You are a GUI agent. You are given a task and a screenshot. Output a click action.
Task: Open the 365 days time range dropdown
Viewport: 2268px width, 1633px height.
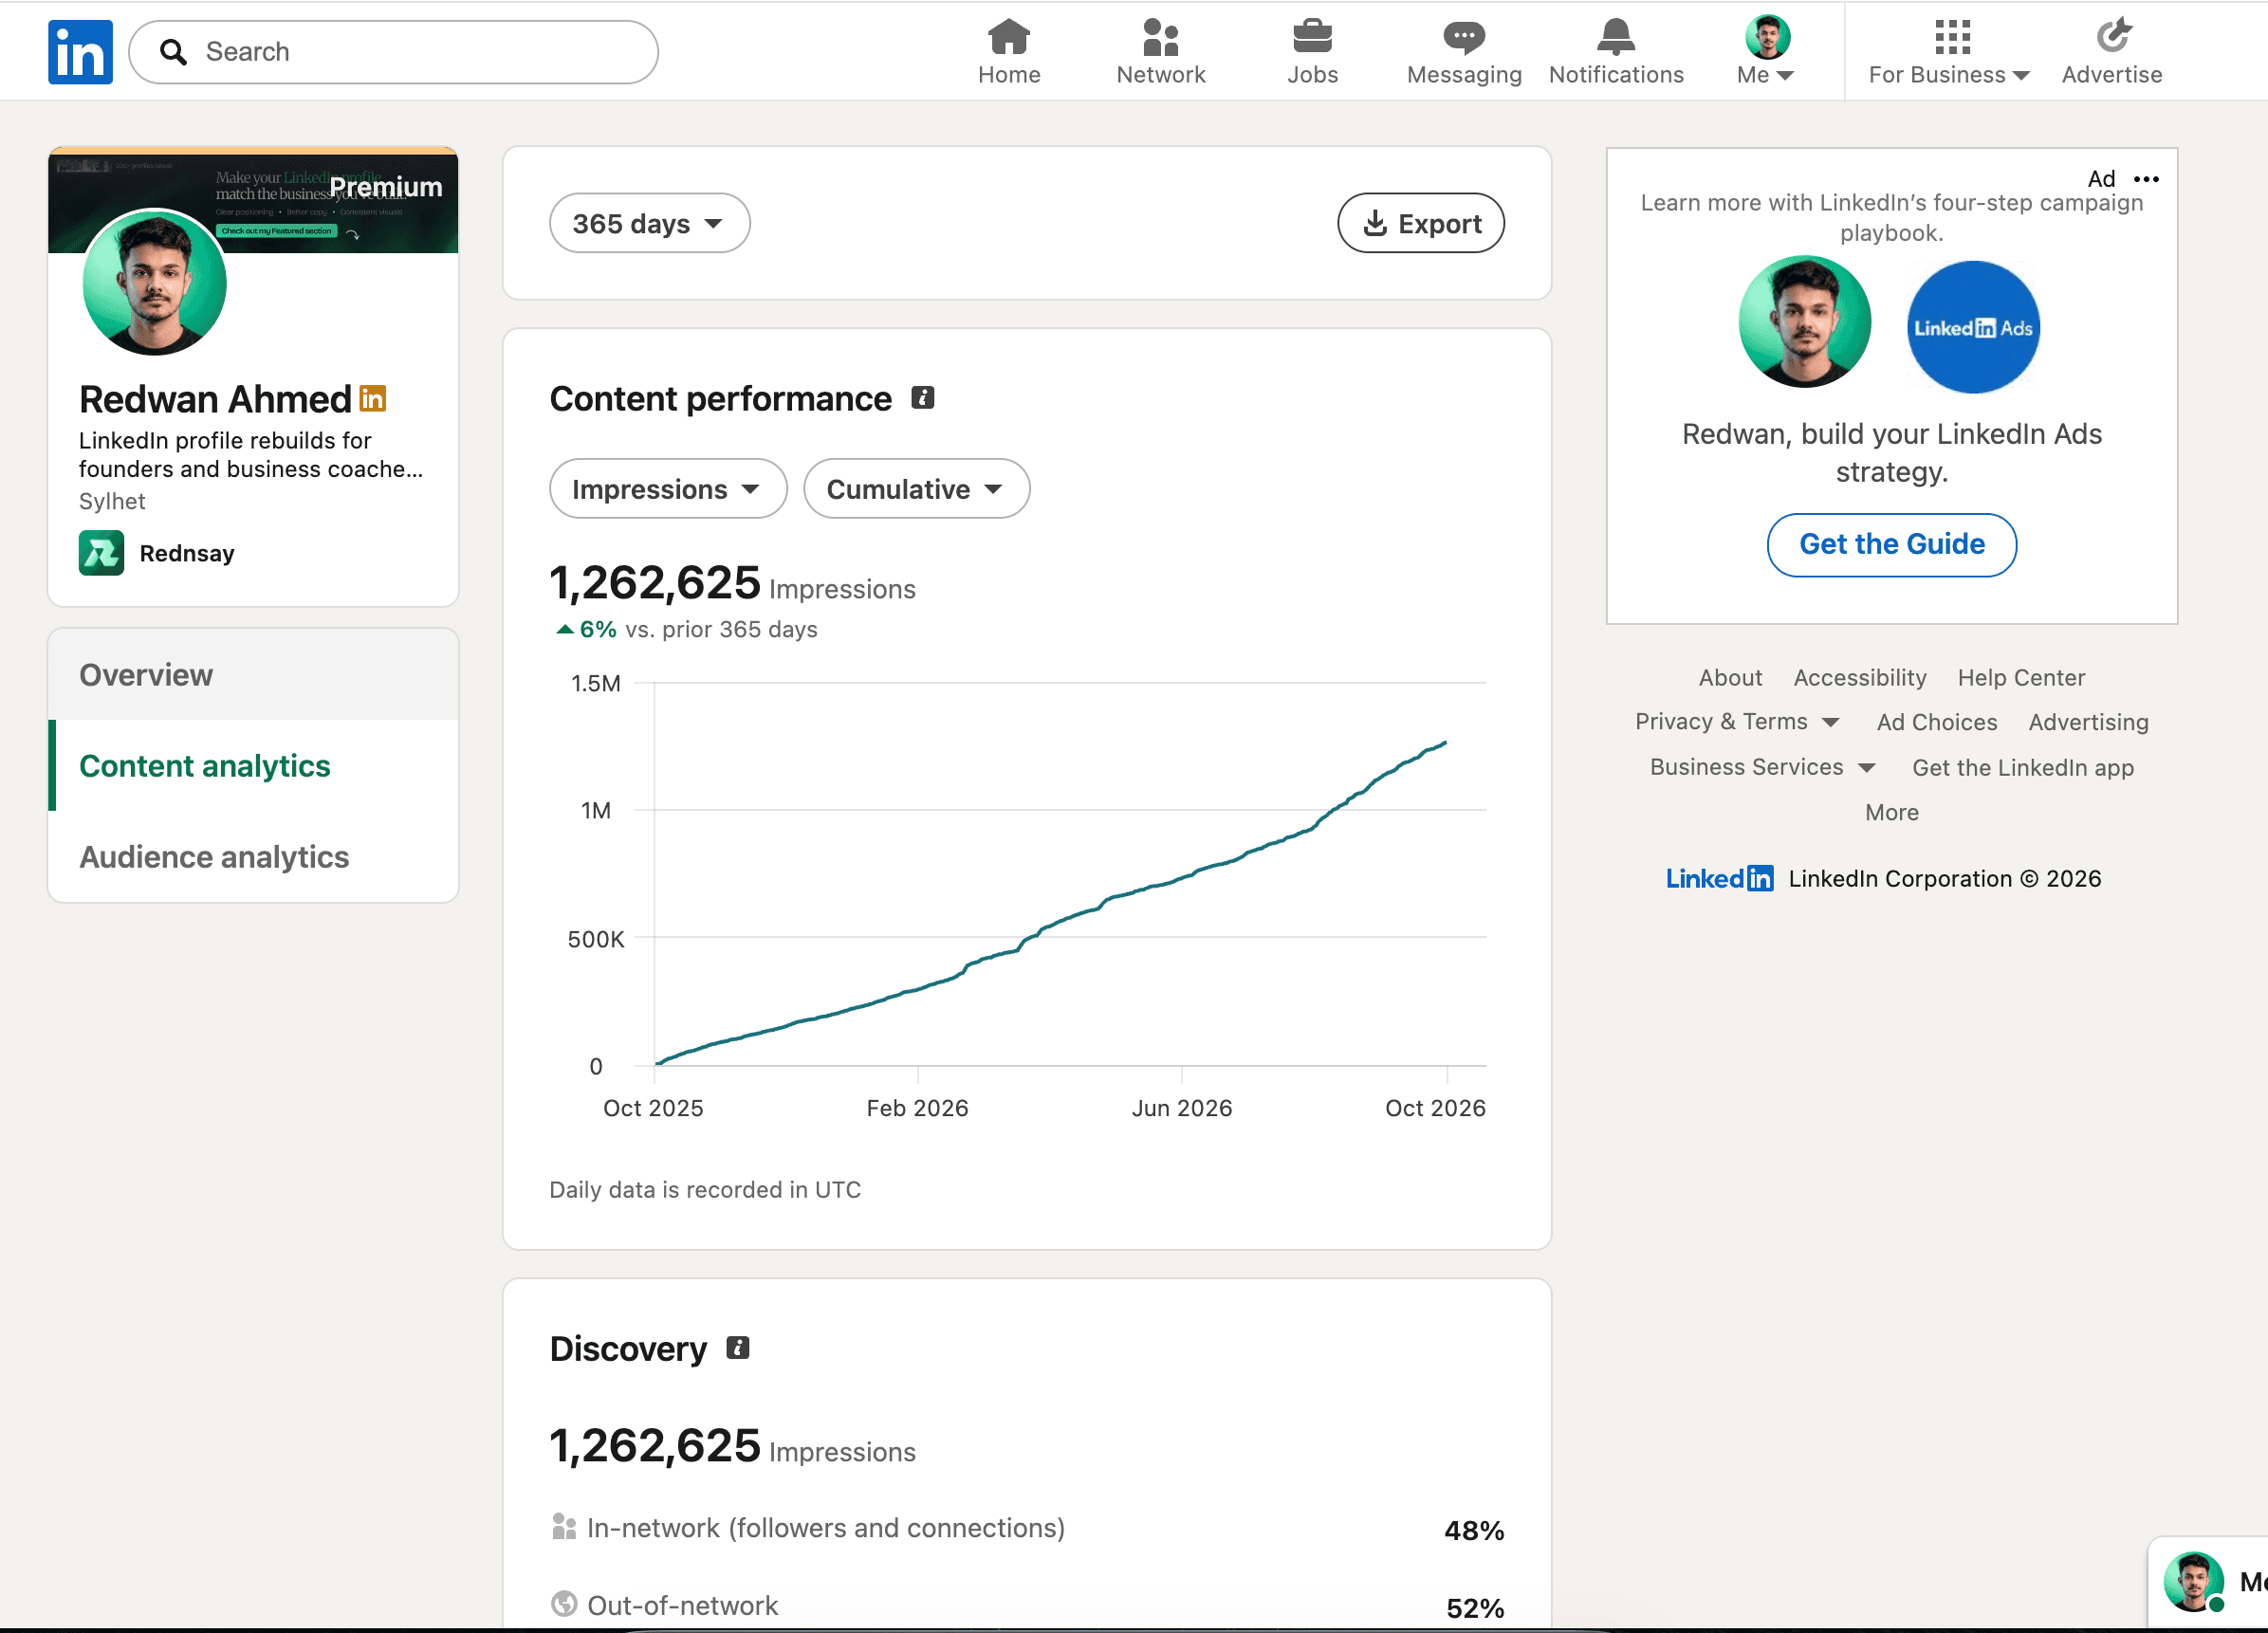tap(649, 223)
